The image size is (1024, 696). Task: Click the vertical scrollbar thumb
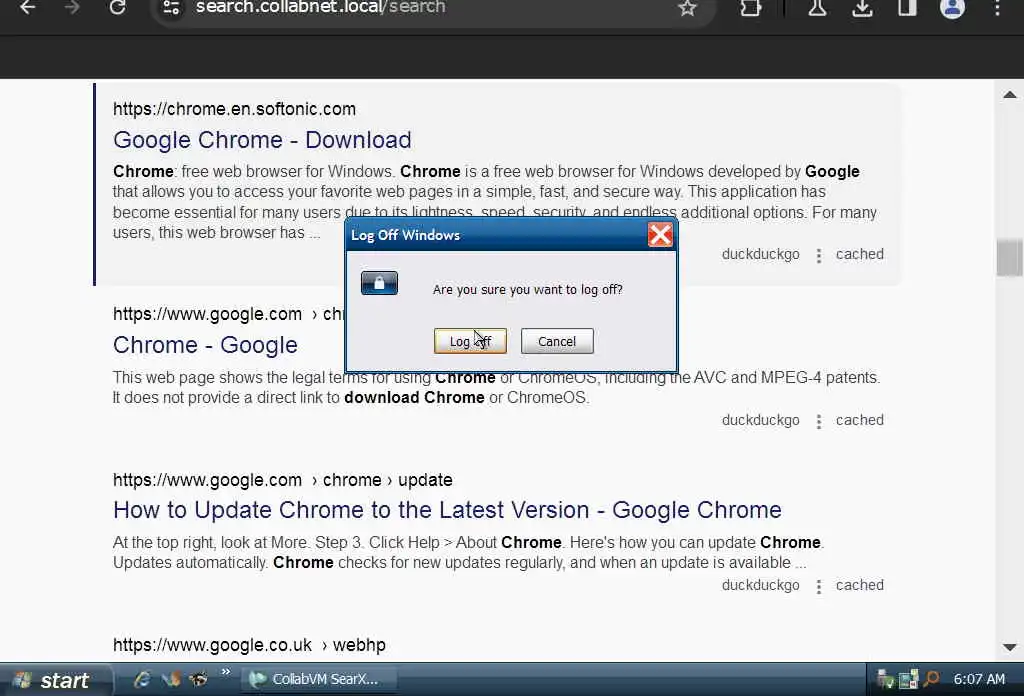(x=1010, y=258)
